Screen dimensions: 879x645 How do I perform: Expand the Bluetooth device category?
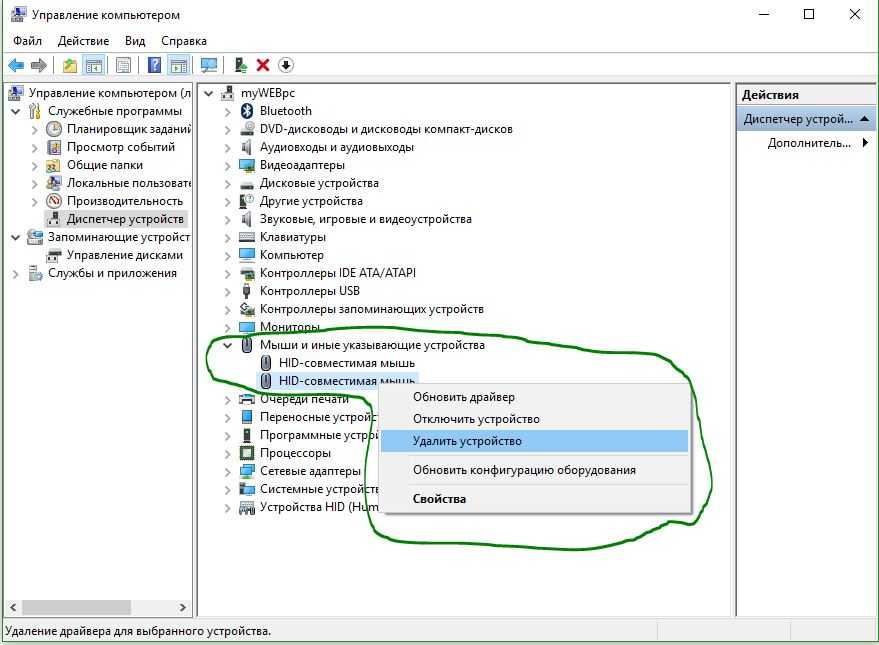[x=228, y=111]
